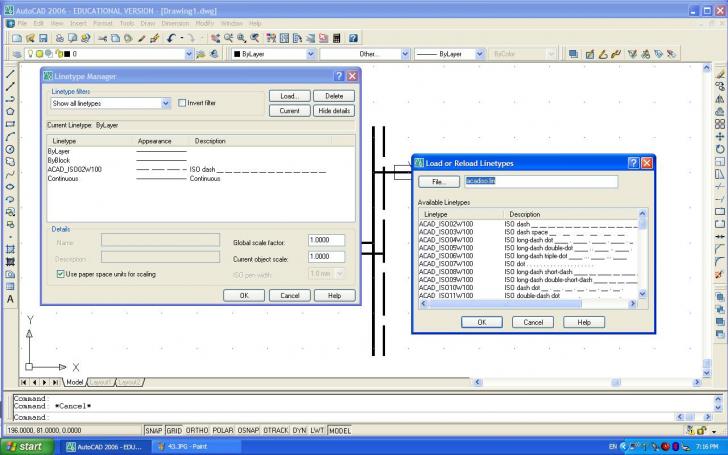Expand the Other linetype control dropdown
The height and width of the screenshot is (455, 728).
click(x=405, y=54)
